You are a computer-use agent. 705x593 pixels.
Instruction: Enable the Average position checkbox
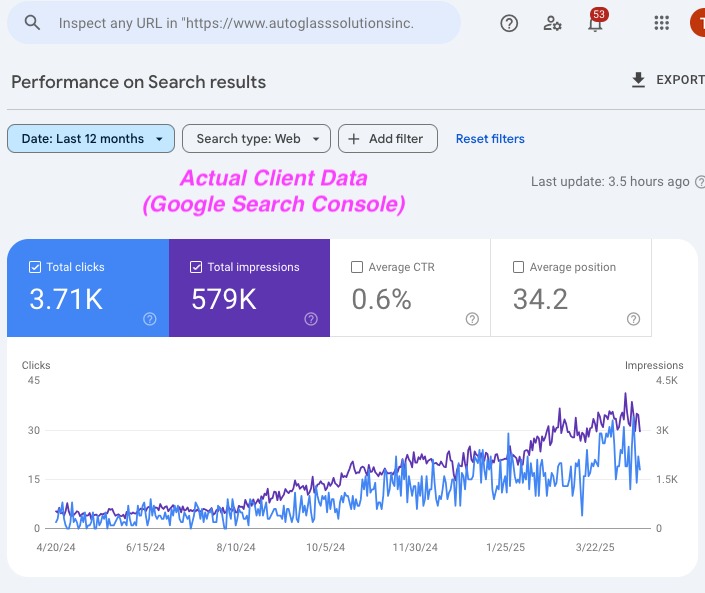pos(518,267)
